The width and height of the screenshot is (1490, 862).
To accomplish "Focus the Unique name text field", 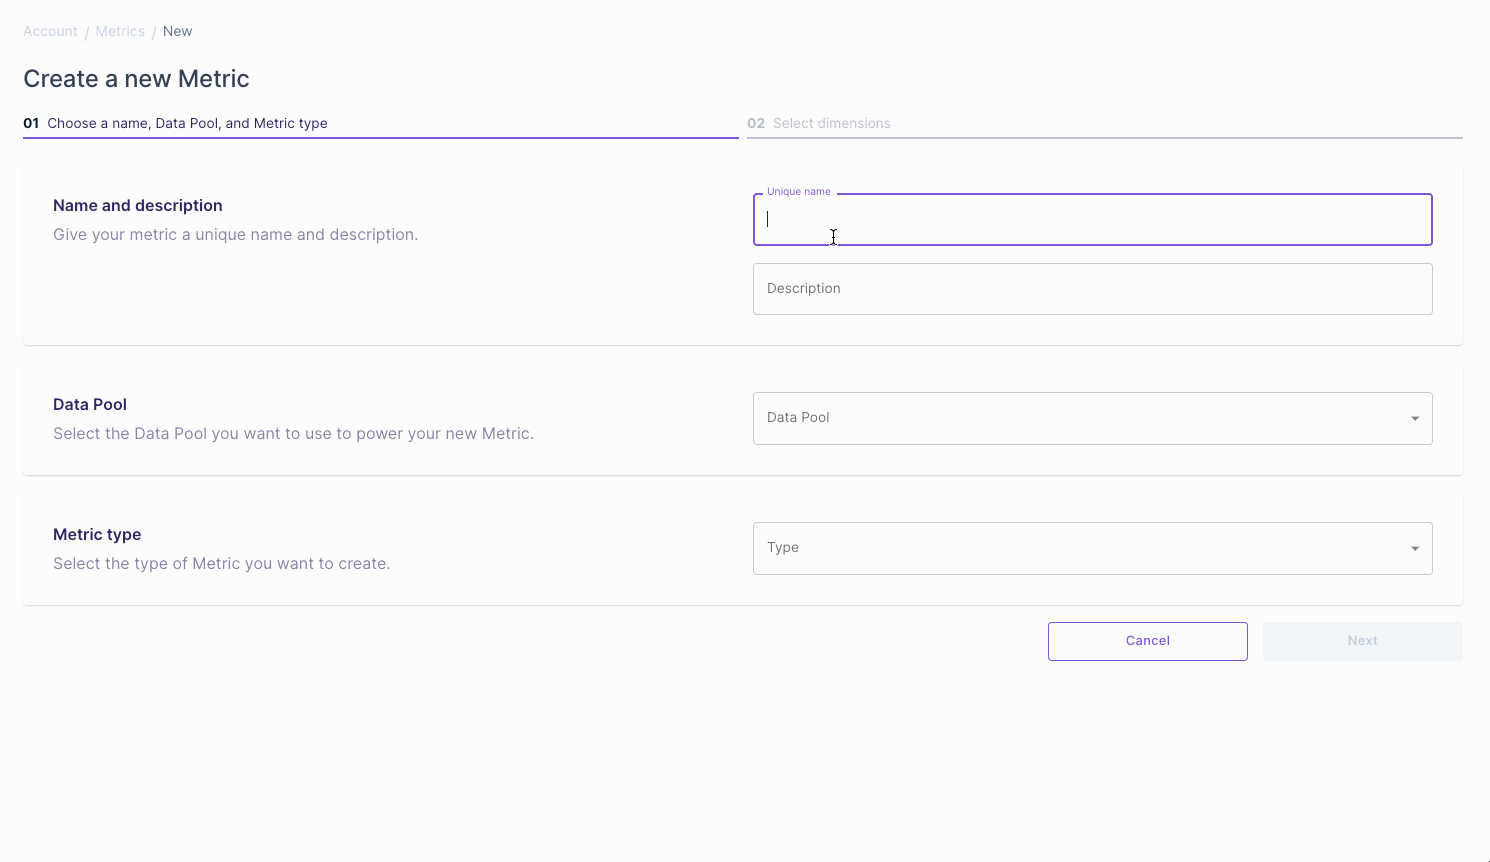I will pos(1092,219).
